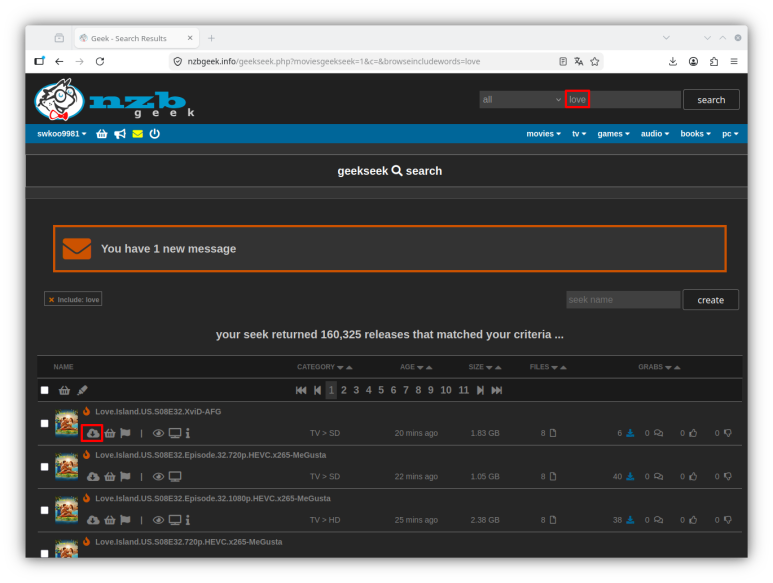Screen dimensions: 773x583
Task: Click the logout power icon
Action: 155,134
